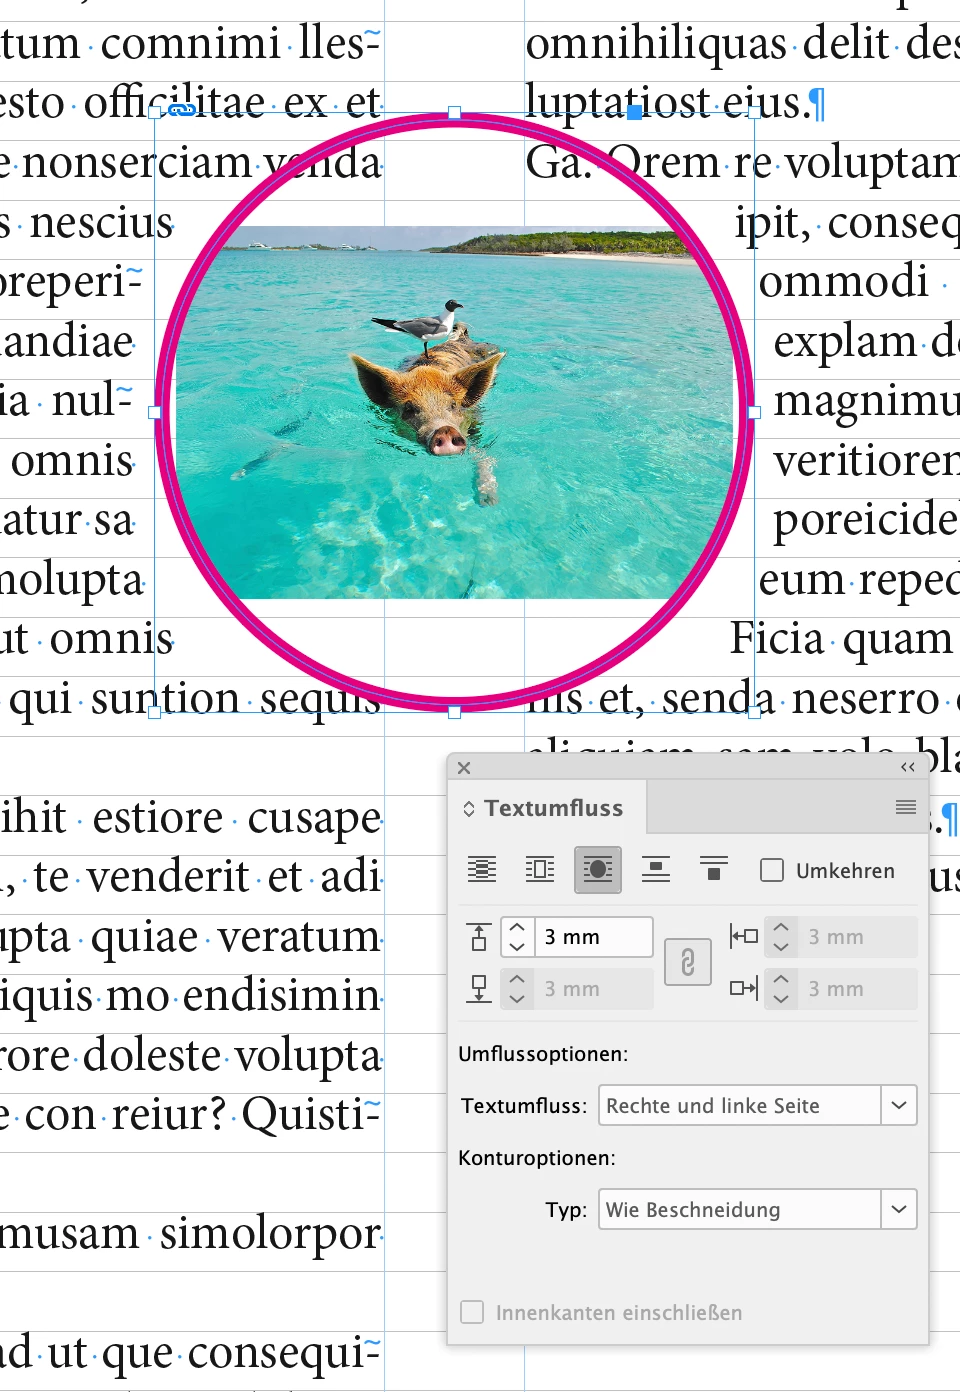Image resolution: width=960 pixels, height=1392 pixels.
Task: Select the No text wrap icon
Action: point(482,870)
